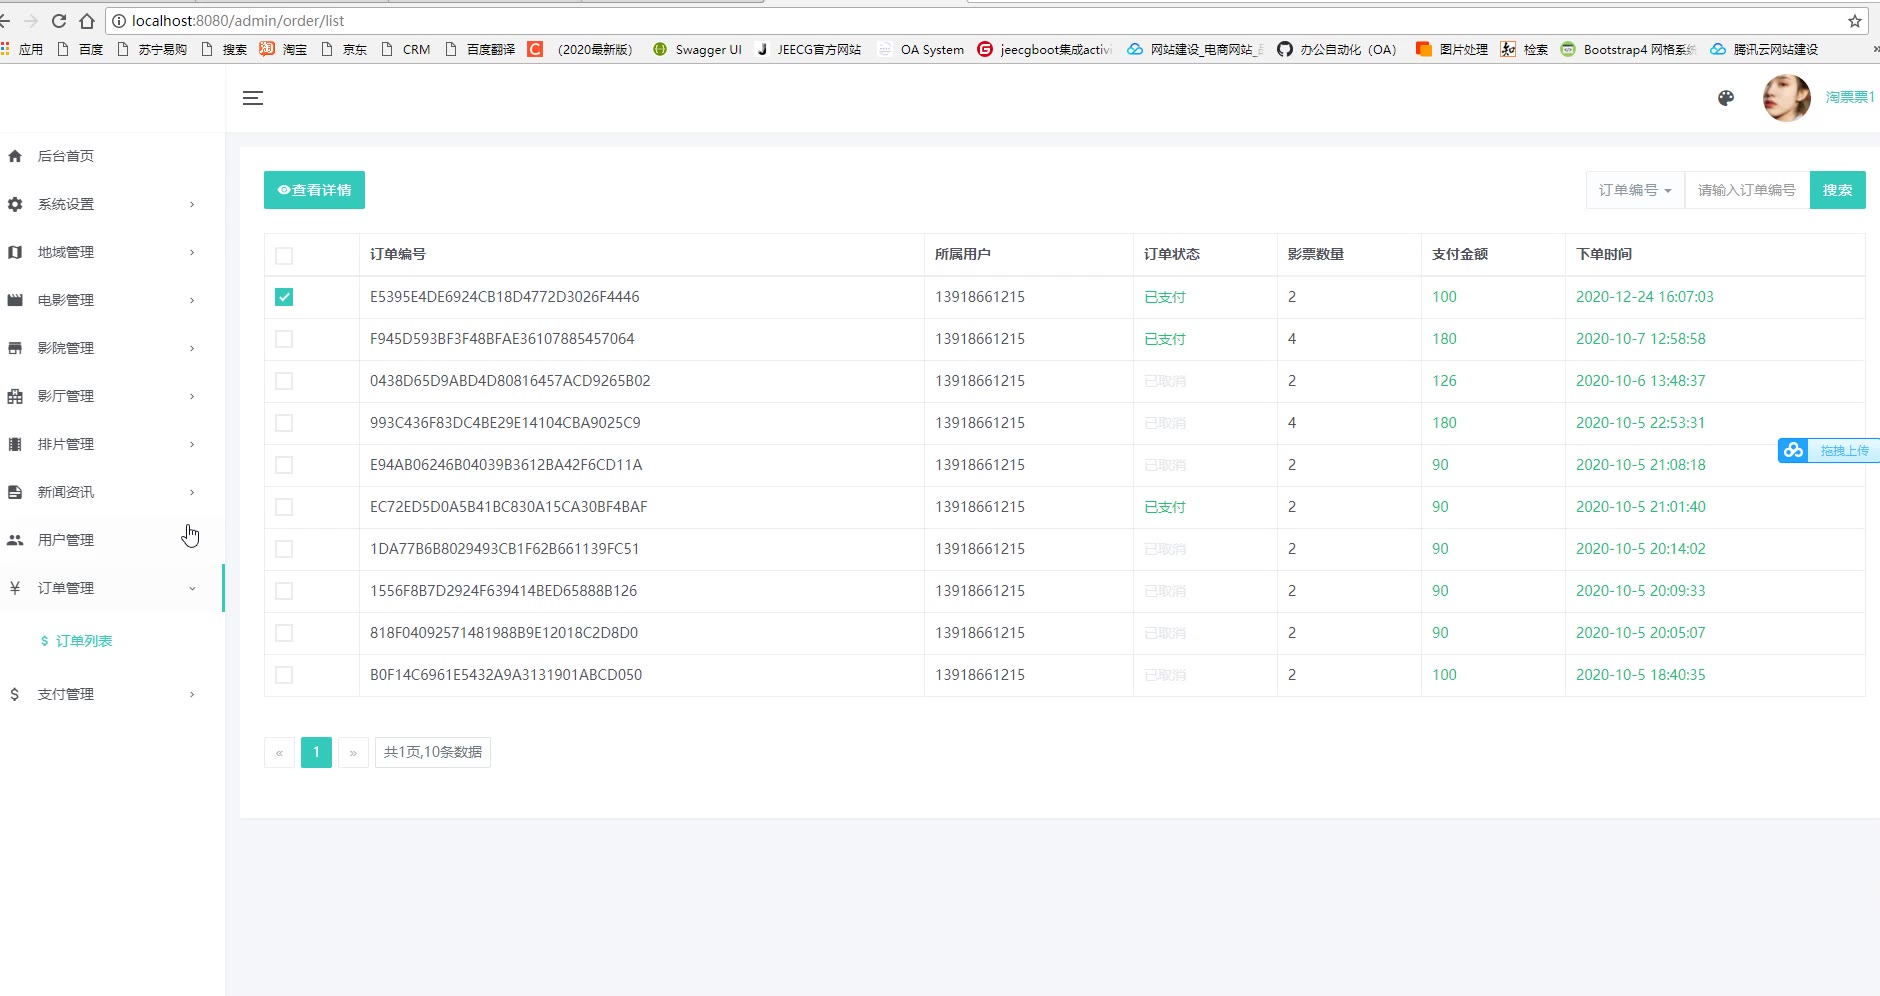Click the cloud upload 拖拽上传 widget
1880x996 pixels.
pos(1828,451)
